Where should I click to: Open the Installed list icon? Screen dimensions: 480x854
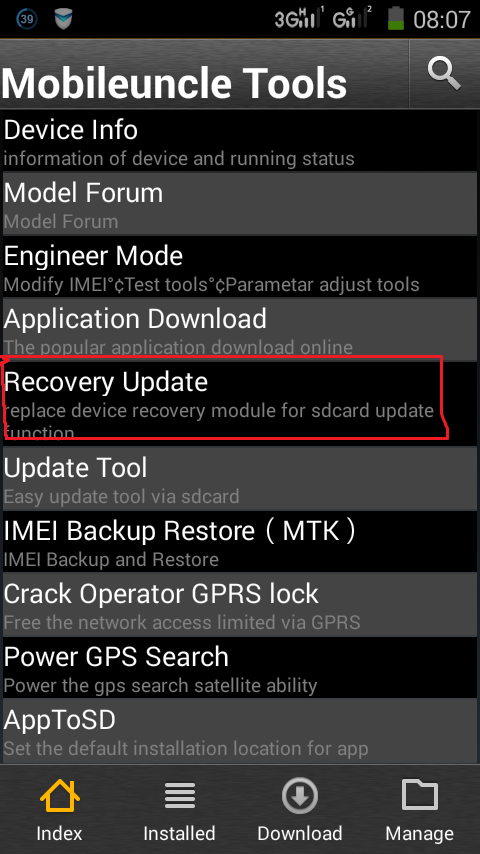(180, 796)
